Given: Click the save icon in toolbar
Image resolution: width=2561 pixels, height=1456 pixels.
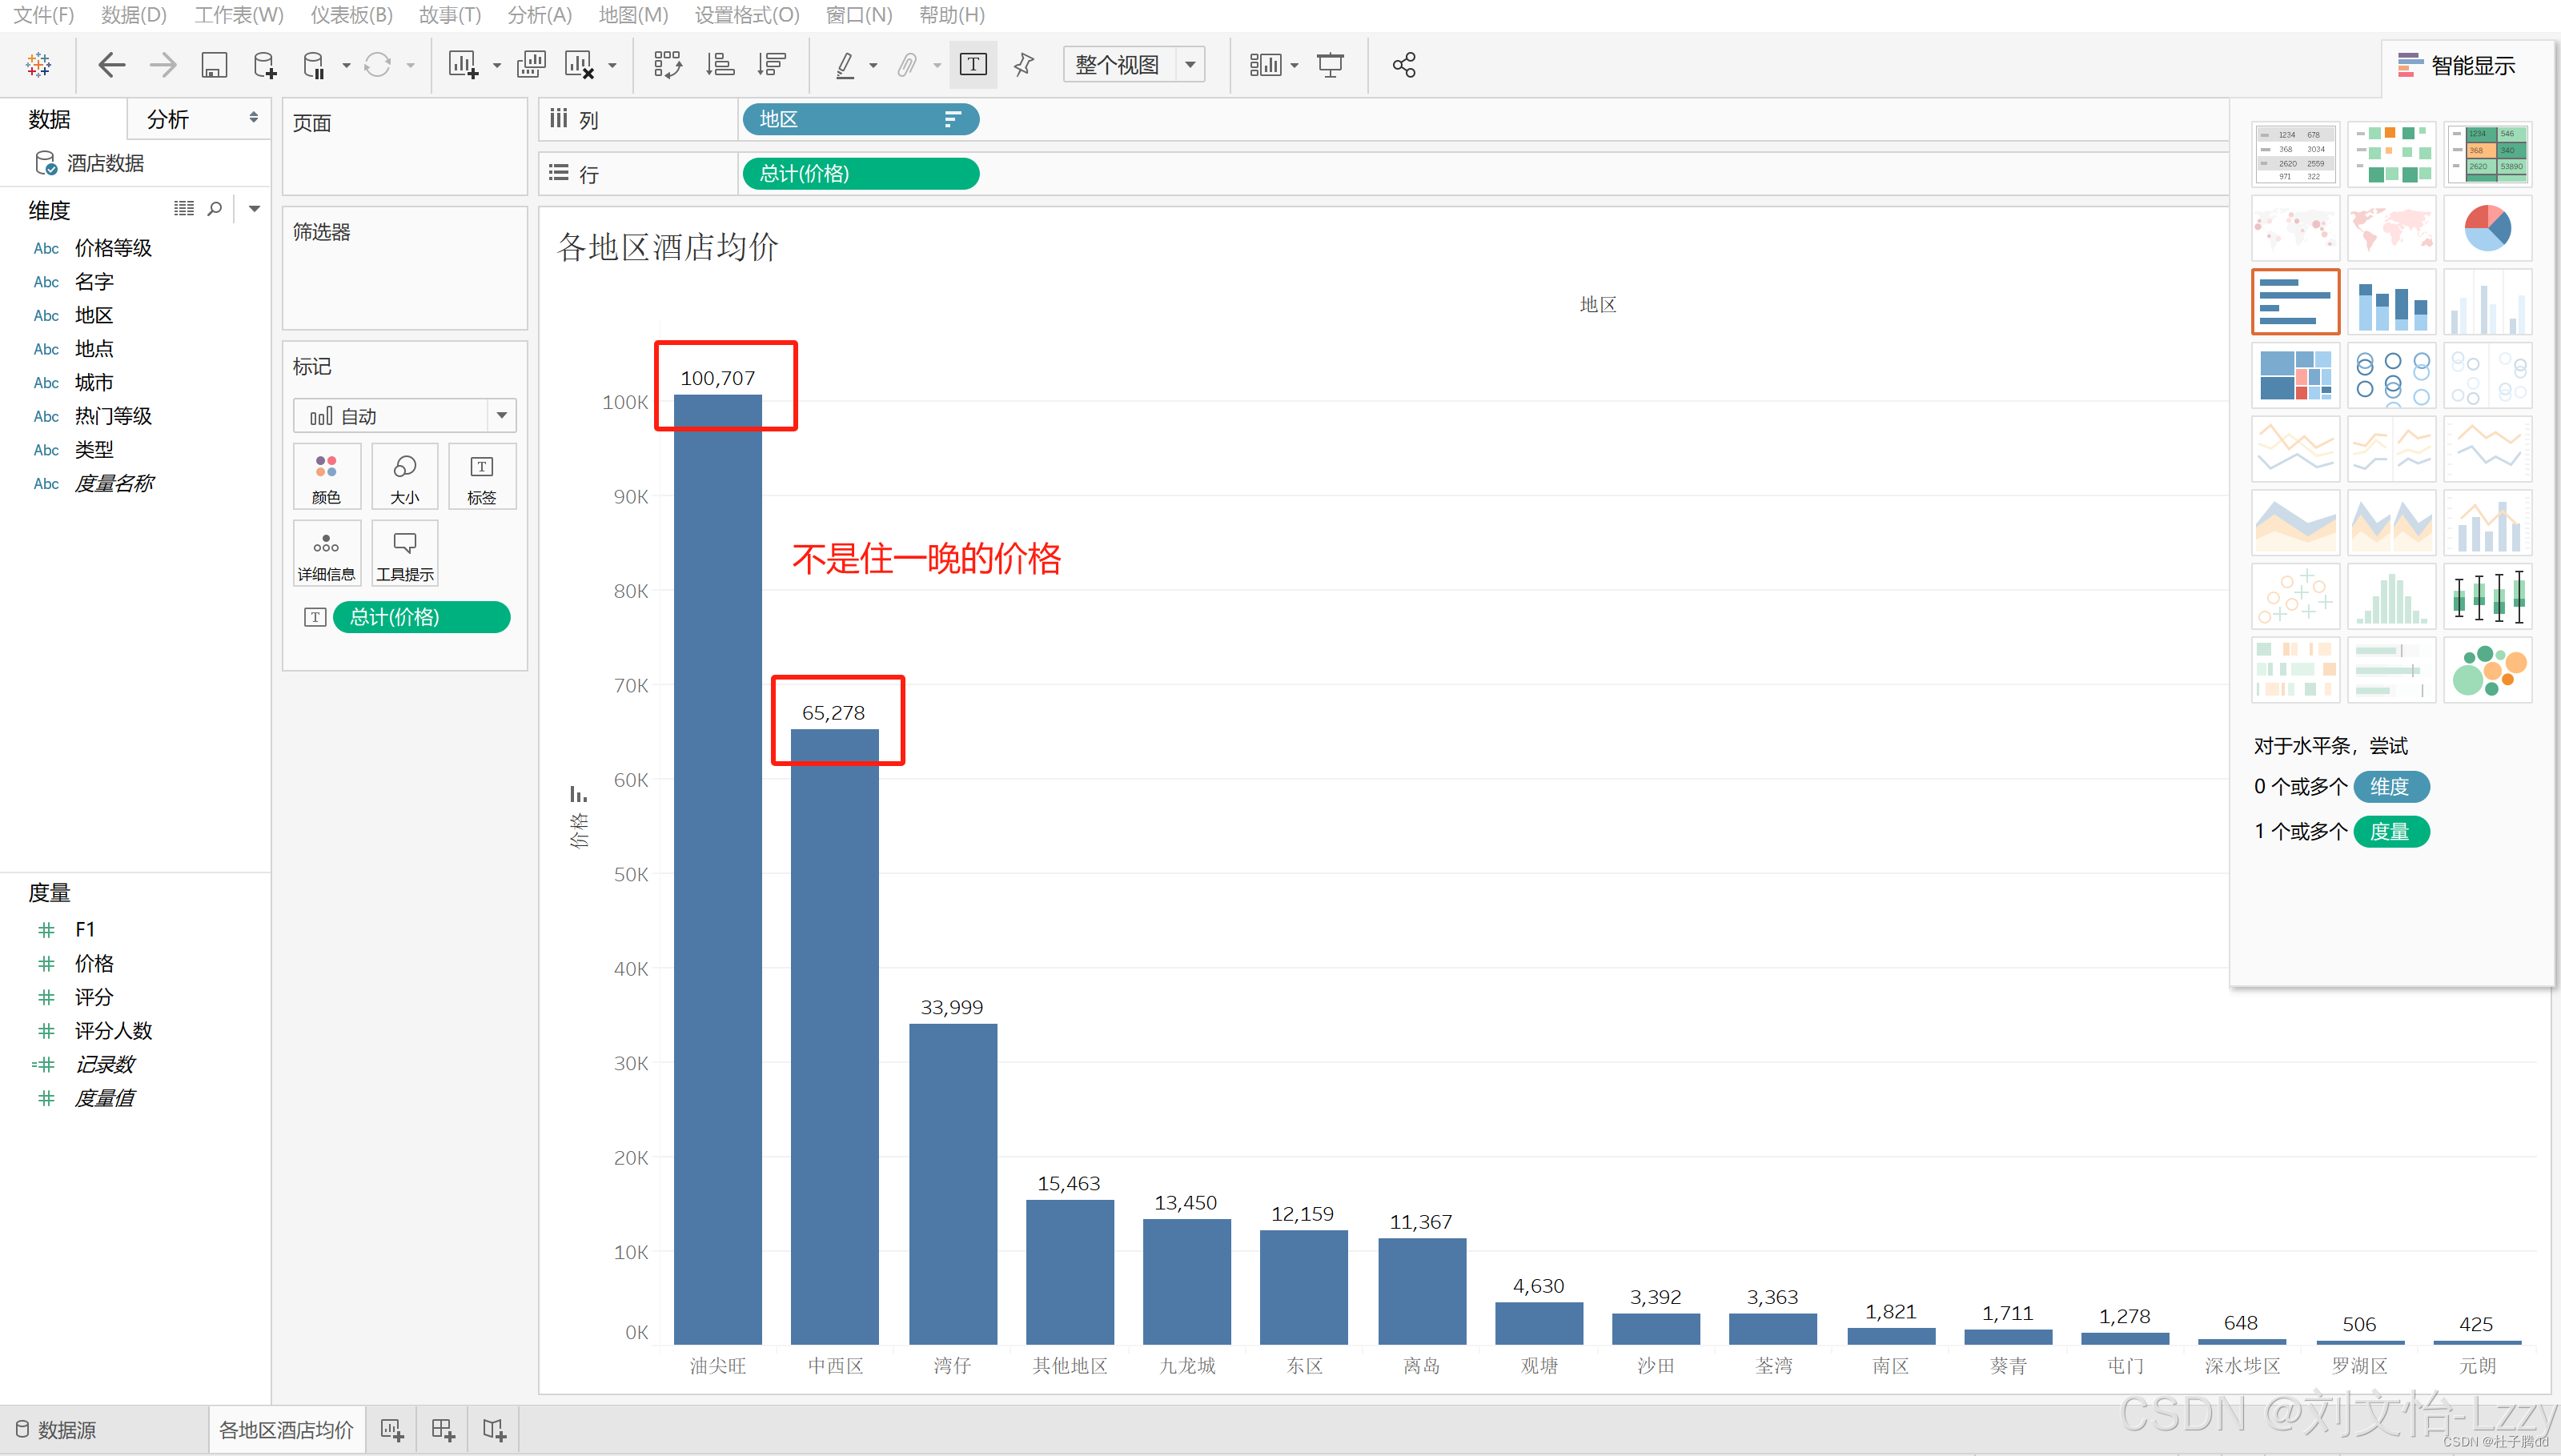Looking at the screenshot, I should (x=214, y=66).
